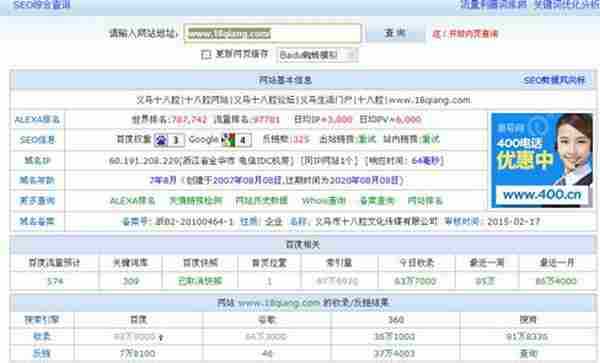Open the 400.cn advertisement banner
Viewport: 600px width, 363px height.
(x=542, y=160)
